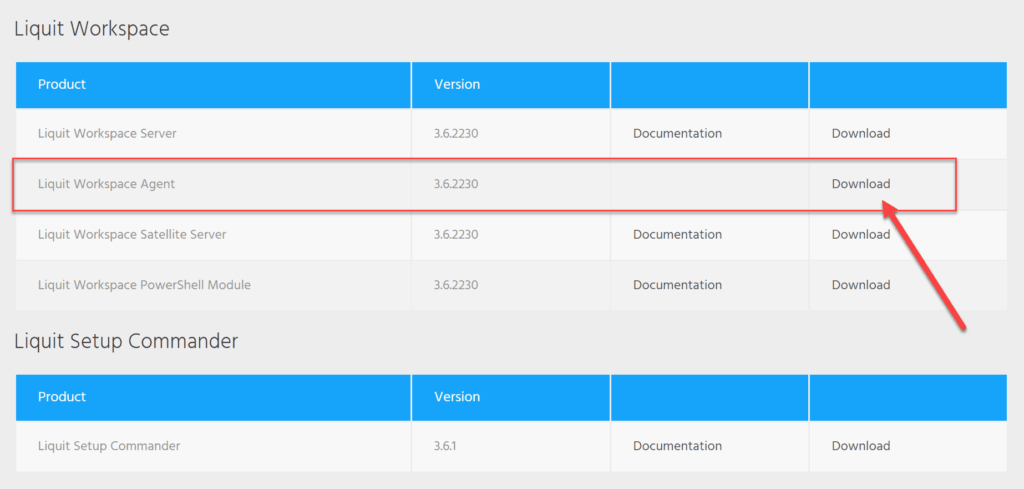Image resolution: width=1024 pixels, height=489 pixels.
Task: Download Liquit Workspace Server
Action: click(x=860, y=134)
